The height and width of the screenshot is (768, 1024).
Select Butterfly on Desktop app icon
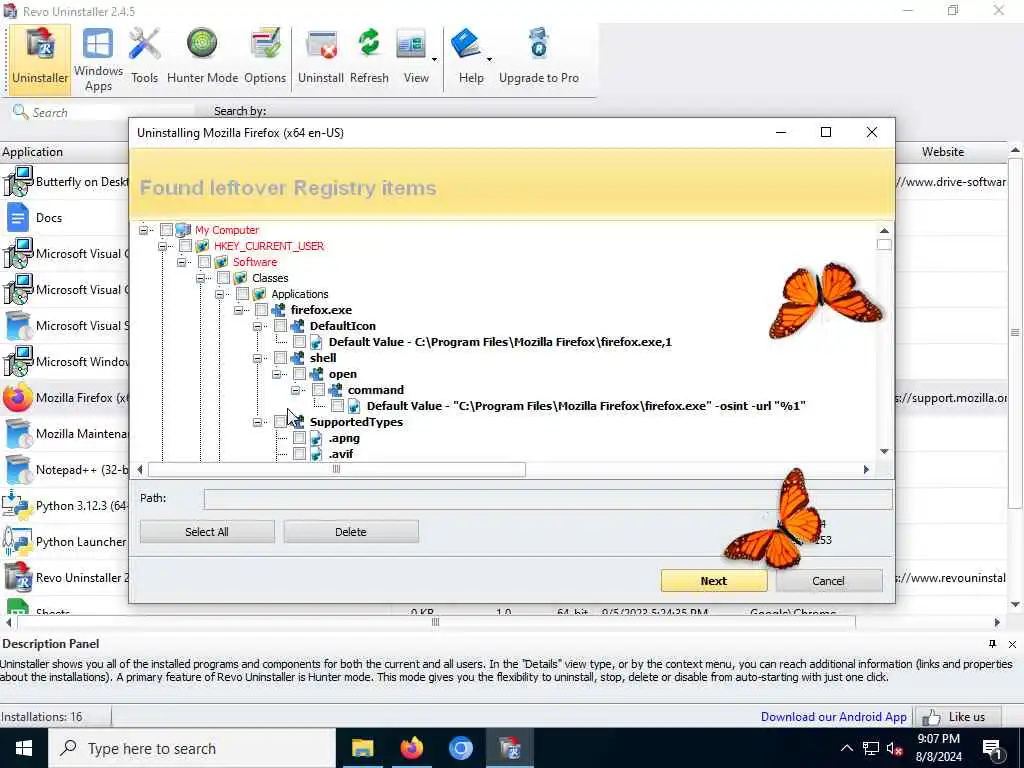coord(18,182)
